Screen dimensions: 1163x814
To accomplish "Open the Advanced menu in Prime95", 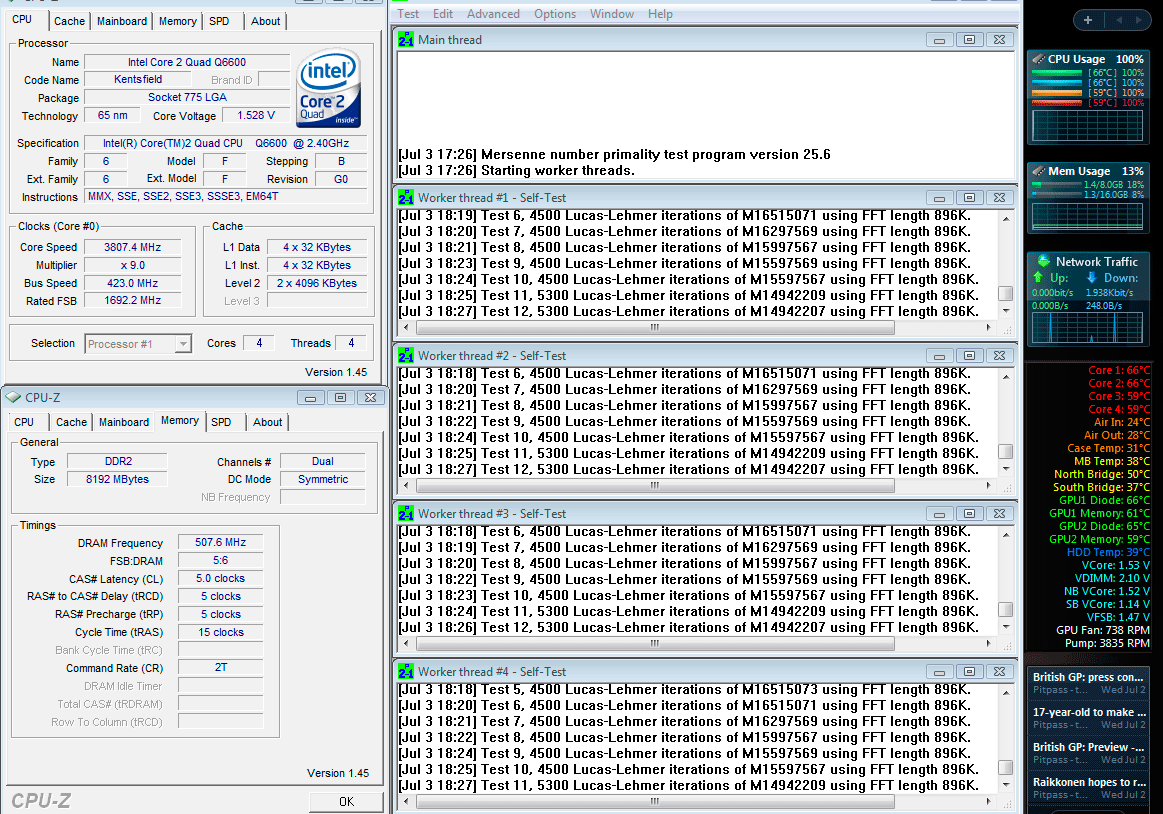I will tap(493, 14).
